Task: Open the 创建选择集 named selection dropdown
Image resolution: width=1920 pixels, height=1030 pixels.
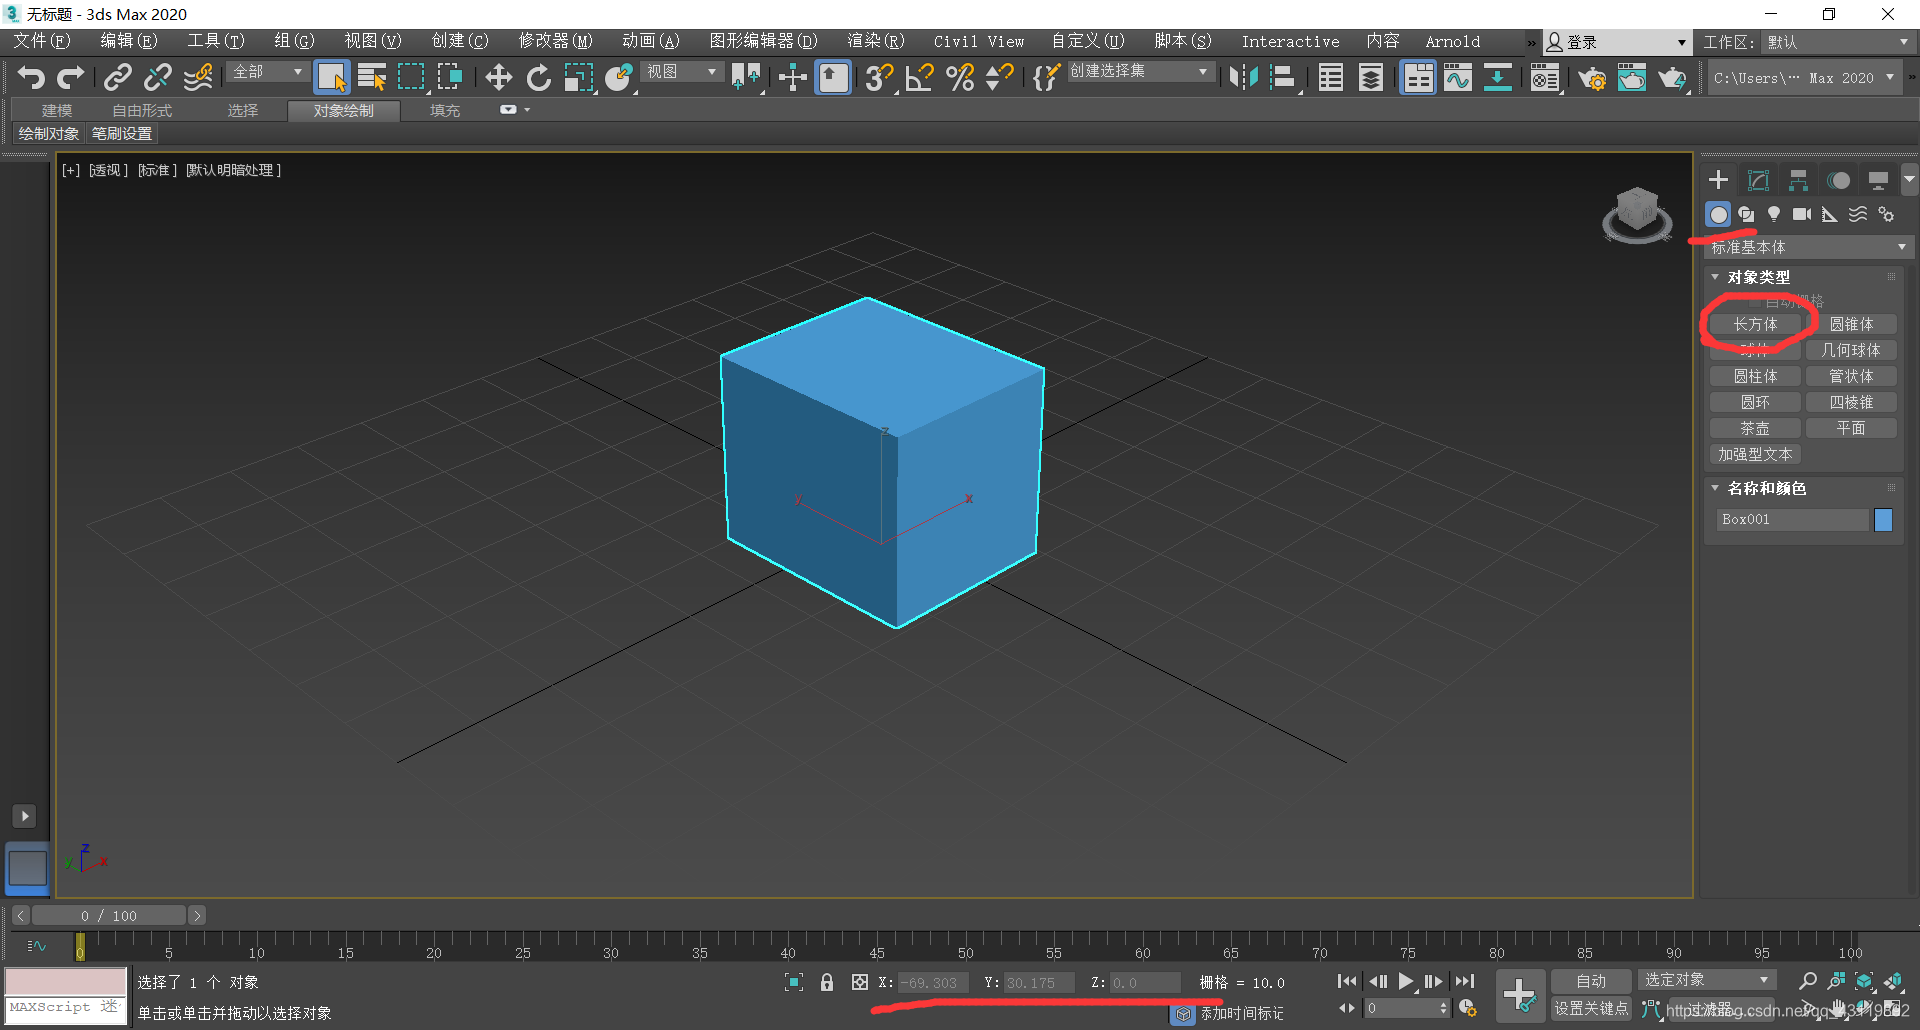Action: coord(1140,72)
